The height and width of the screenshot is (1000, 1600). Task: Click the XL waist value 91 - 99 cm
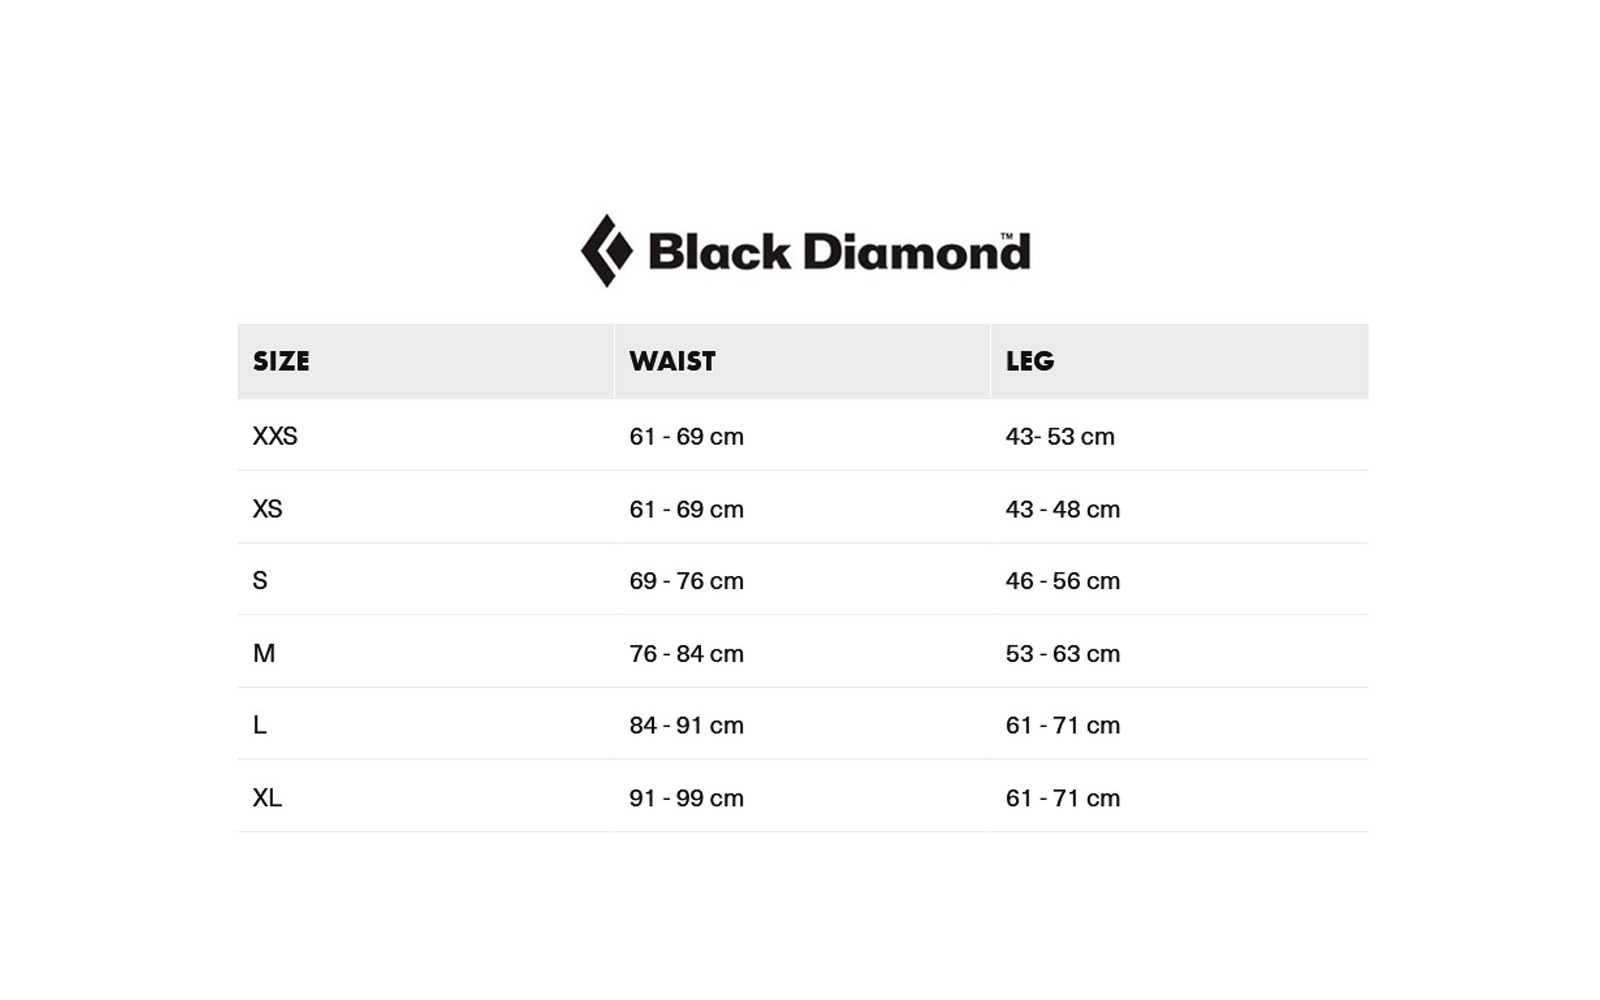point(686,799)
